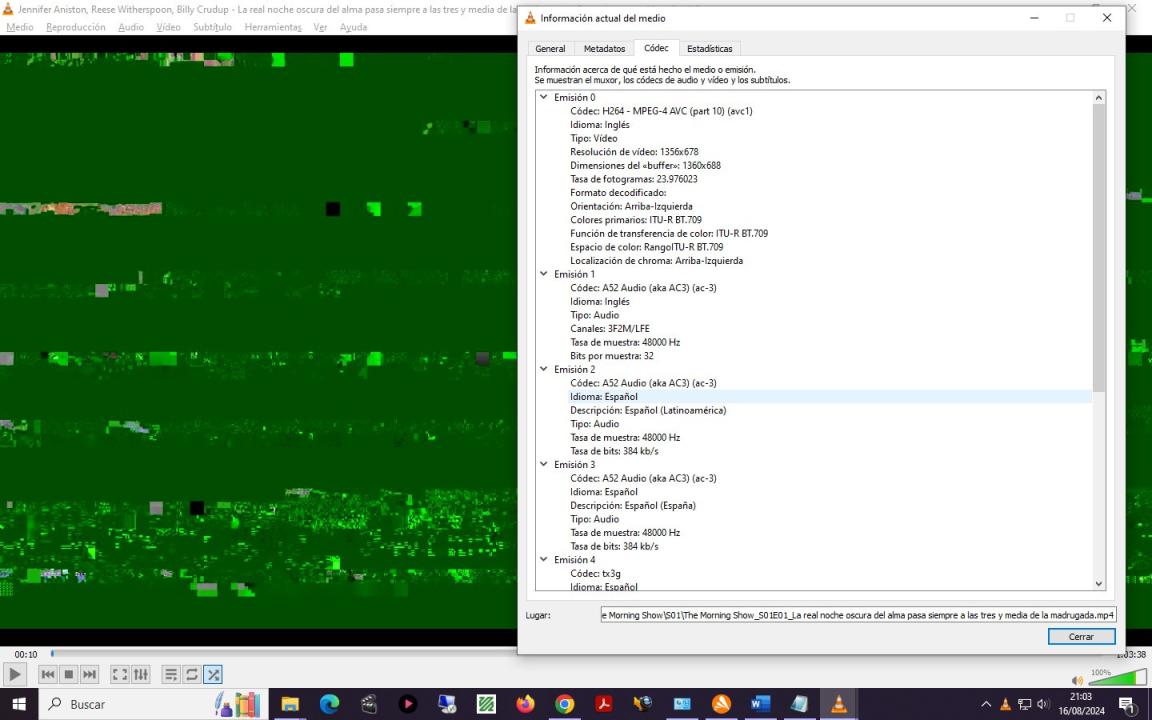Viewport: 1152px width, 720px height.
Task: Select the Códec tab
Action: click(656, 48)
